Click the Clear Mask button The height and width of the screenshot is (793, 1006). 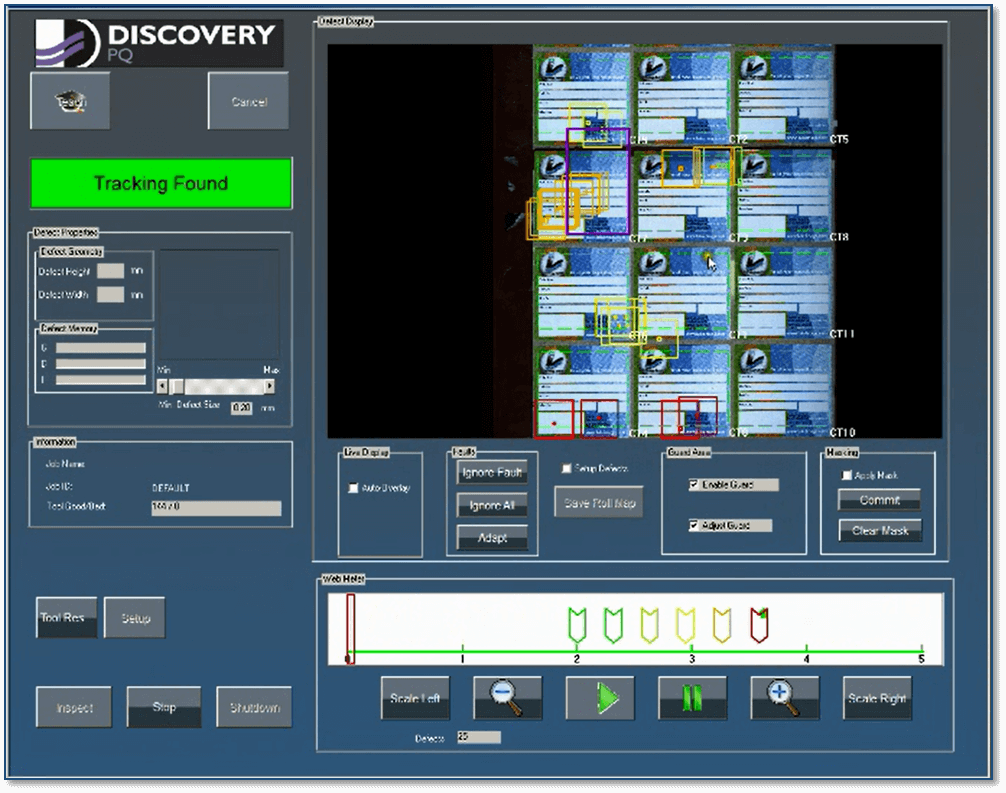(880, 530)
